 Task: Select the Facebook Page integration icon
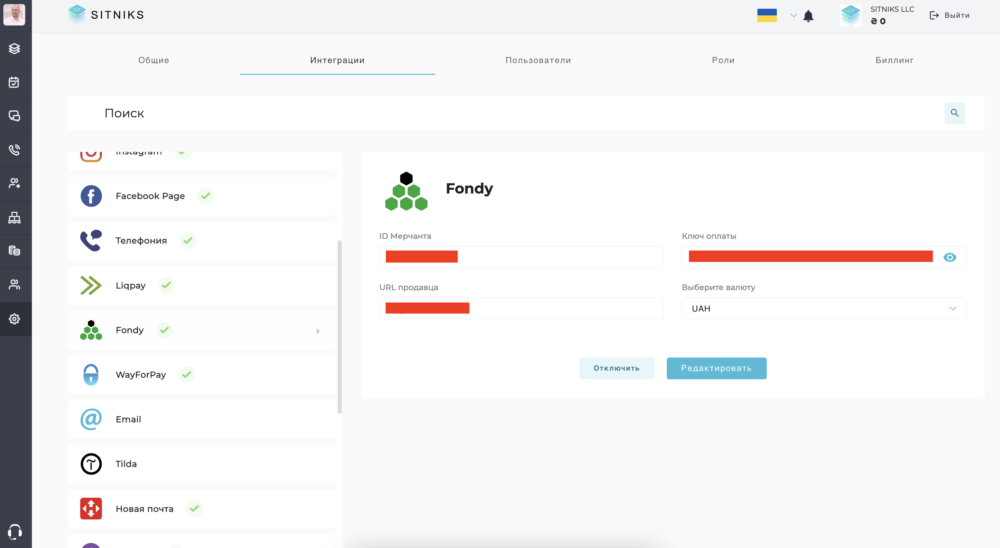click(x=91, y=196)
